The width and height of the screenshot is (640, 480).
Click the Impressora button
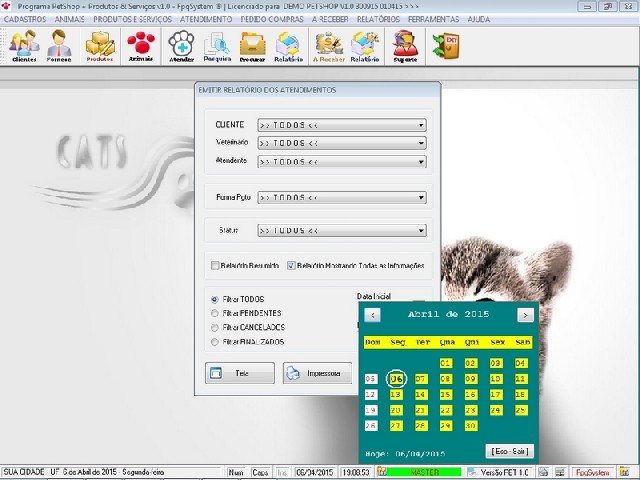317,373
